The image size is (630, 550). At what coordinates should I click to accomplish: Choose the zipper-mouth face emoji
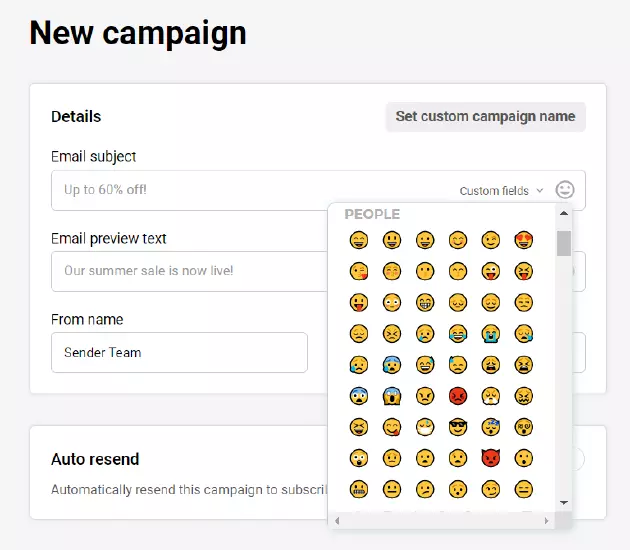[x=359, y=489]
